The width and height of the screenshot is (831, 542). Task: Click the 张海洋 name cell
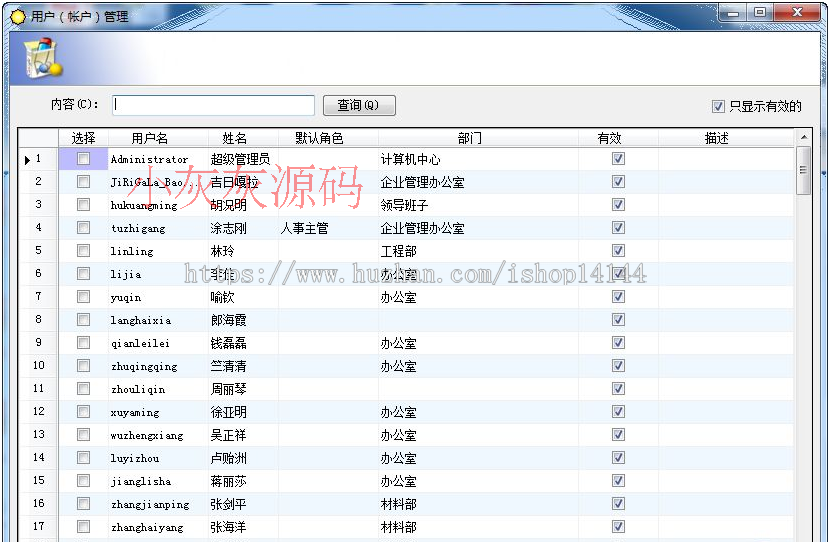tap(243, 527)
